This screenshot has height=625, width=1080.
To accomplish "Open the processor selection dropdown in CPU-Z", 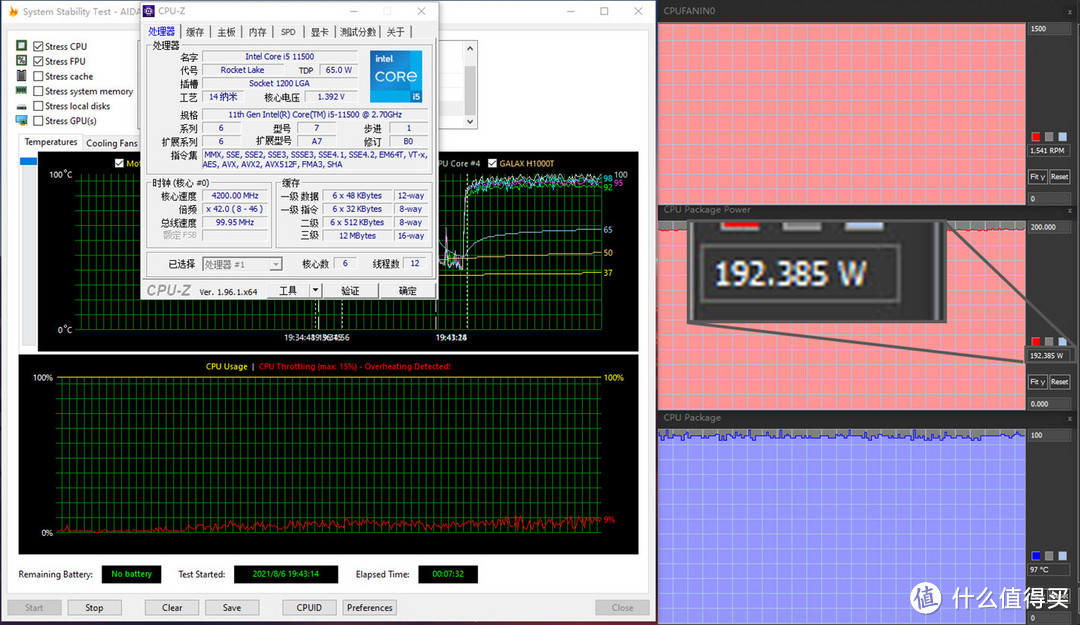I will coord(275,264).
